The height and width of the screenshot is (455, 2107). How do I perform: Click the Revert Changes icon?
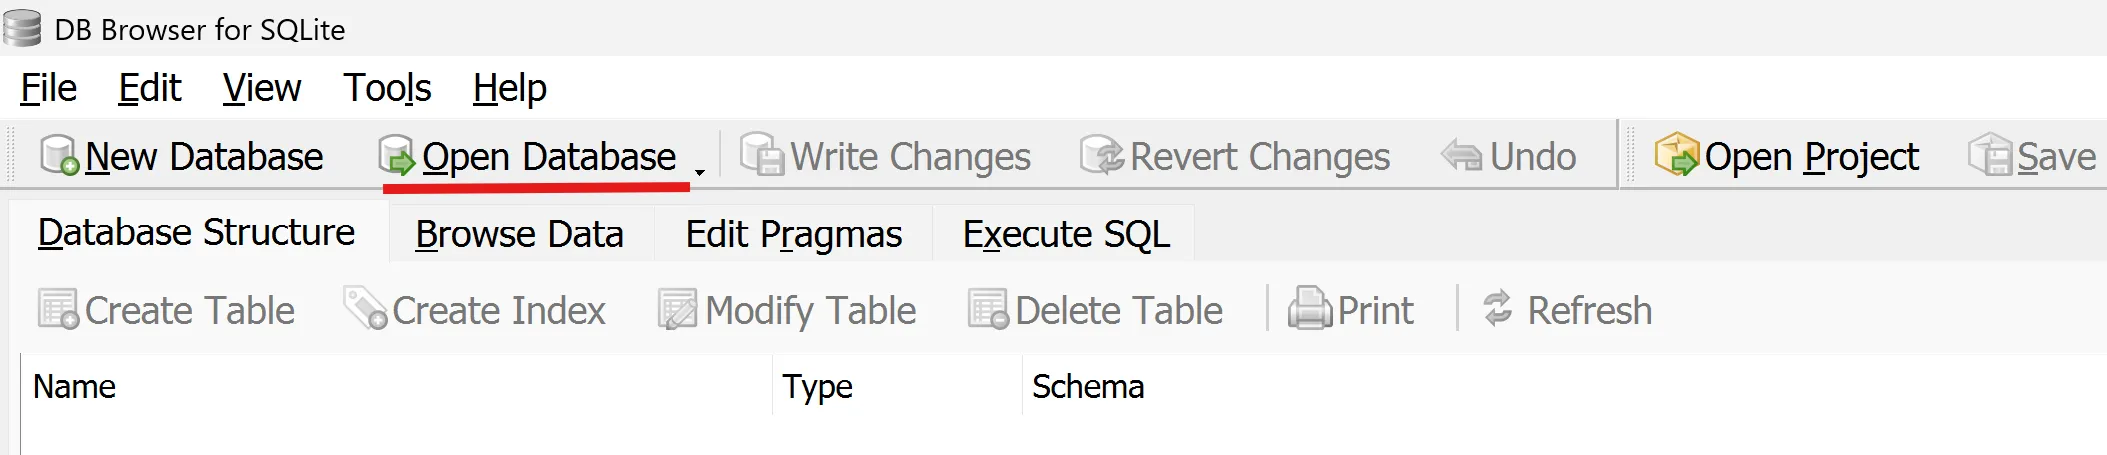(1102, 156)
